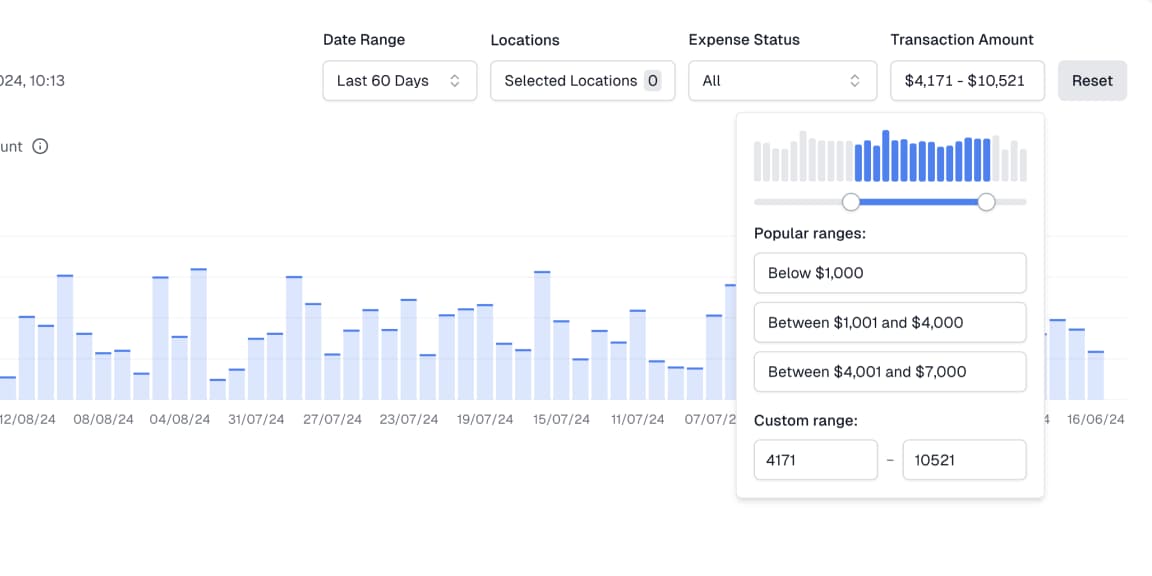Viewport: 1152px width, 576px height.
Task: Click the Transaction Amount filter showing $4,171 - $10,521
Action: click(967, 81)
